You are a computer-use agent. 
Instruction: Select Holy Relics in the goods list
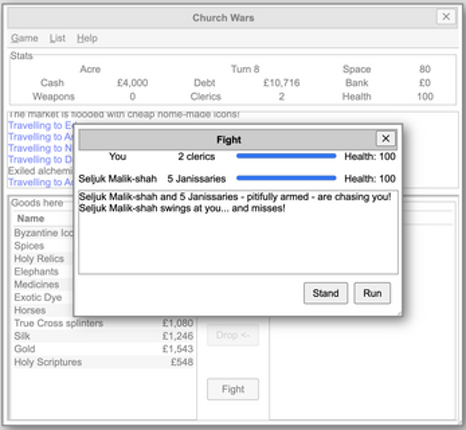pos(43,259)
